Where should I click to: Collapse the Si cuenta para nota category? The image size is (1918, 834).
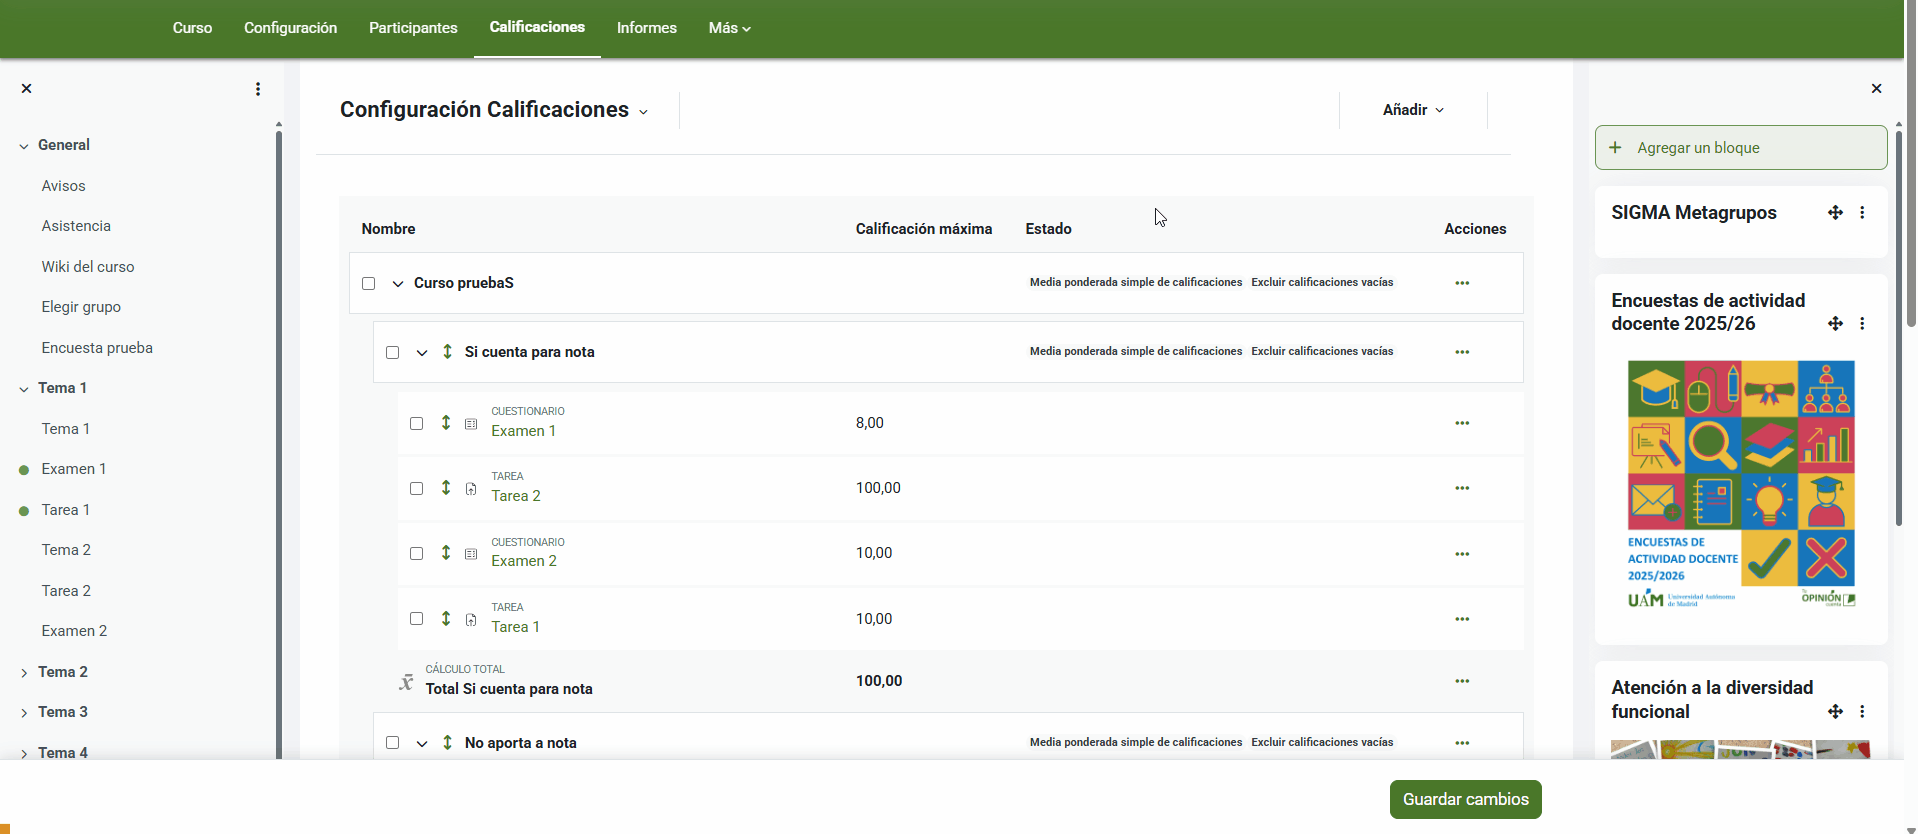[x=422, y=353]
